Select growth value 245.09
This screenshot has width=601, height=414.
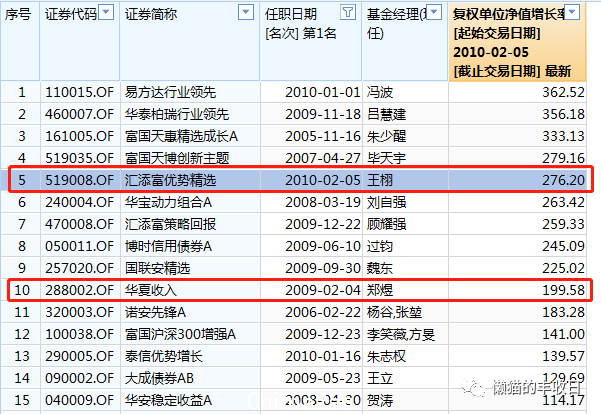tap(563, 246)
